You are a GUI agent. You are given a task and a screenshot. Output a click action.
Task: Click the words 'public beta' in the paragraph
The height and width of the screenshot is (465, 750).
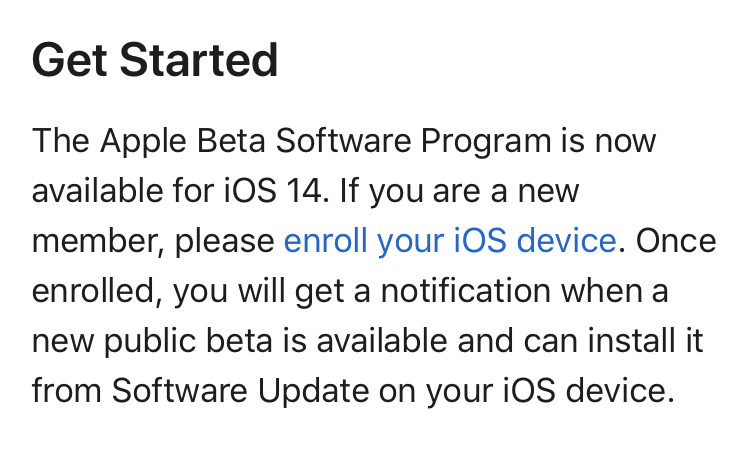tap(188, 342)
